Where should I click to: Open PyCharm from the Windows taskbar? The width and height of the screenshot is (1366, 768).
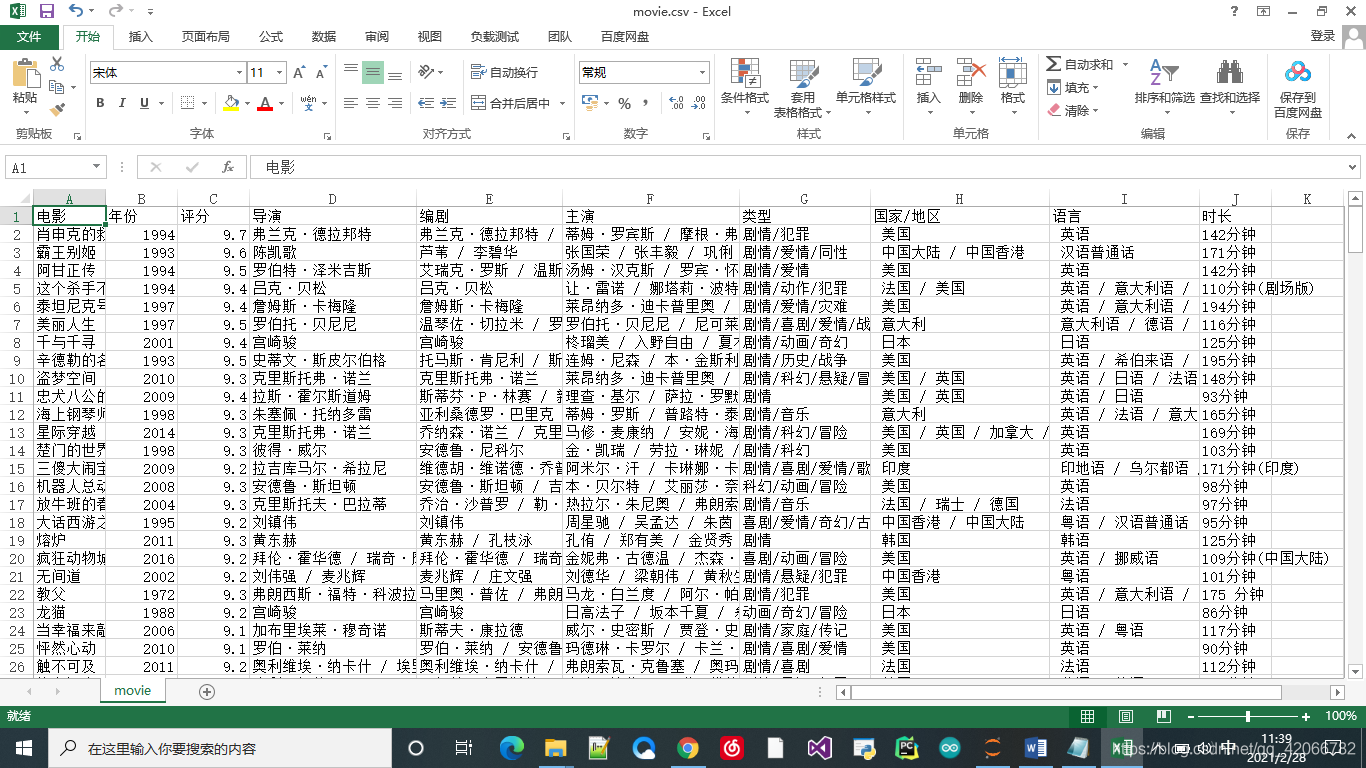907,748
